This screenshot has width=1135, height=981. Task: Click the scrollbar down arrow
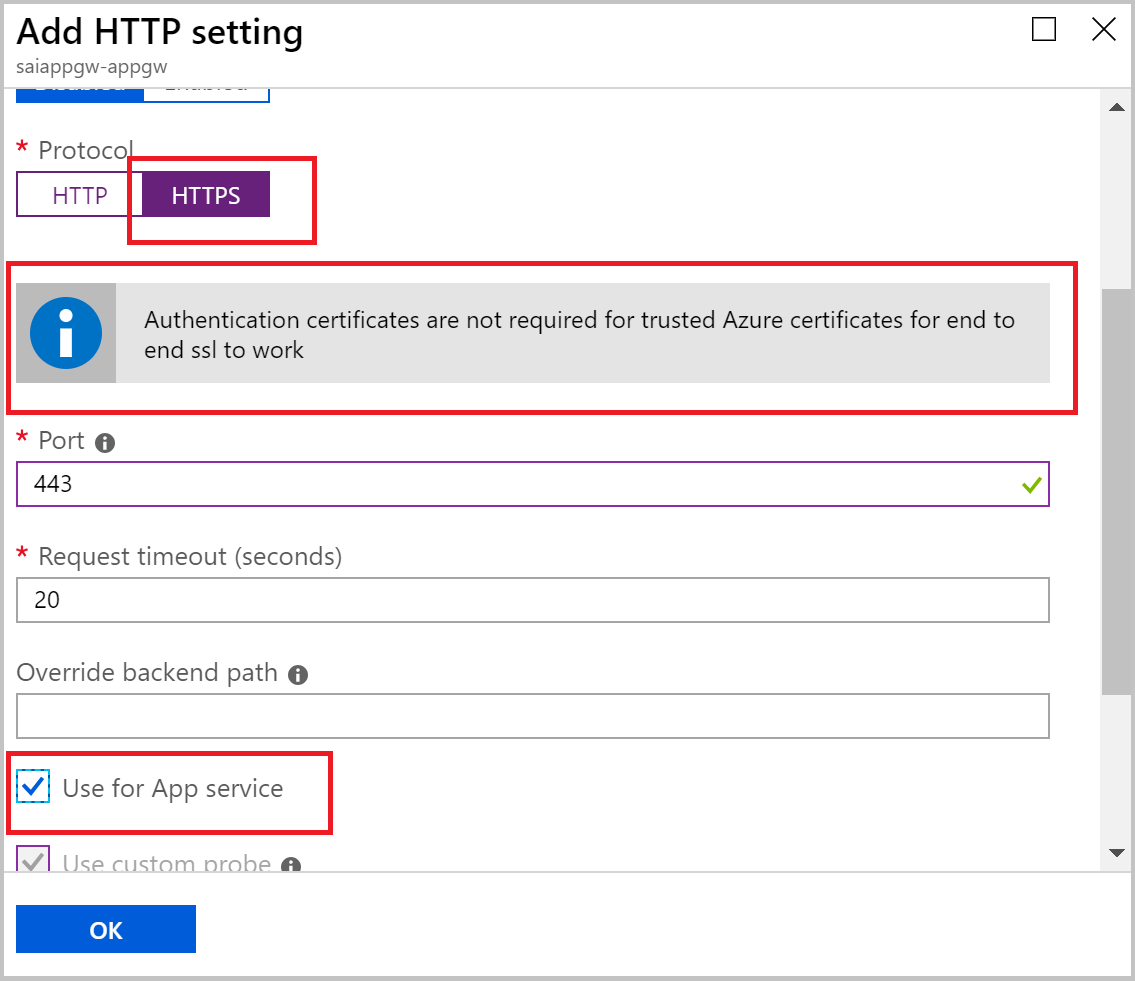pos(1117,852)
